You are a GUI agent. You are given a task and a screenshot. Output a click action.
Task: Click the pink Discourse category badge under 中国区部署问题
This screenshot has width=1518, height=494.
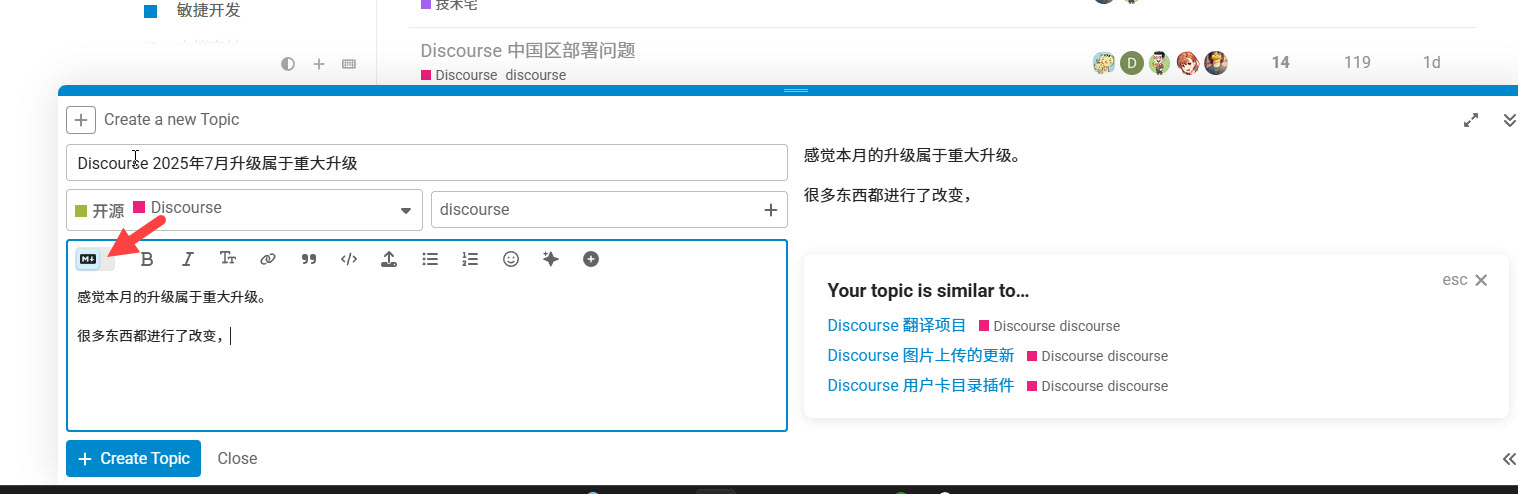pyautogui.click(x=459, y=75)
